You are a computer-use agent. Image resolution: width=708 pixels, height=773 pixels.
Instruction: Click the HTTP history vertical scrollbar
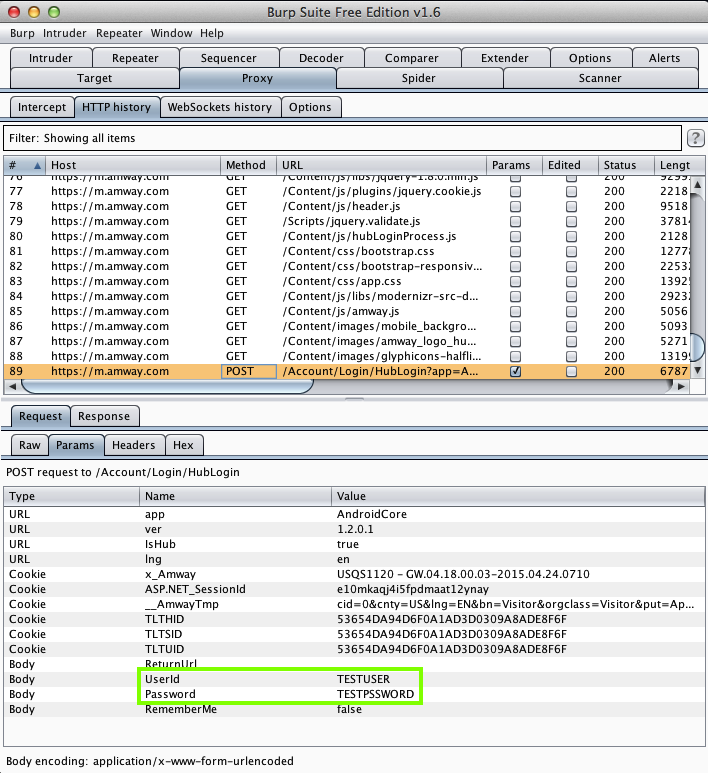tap(698, 346)
